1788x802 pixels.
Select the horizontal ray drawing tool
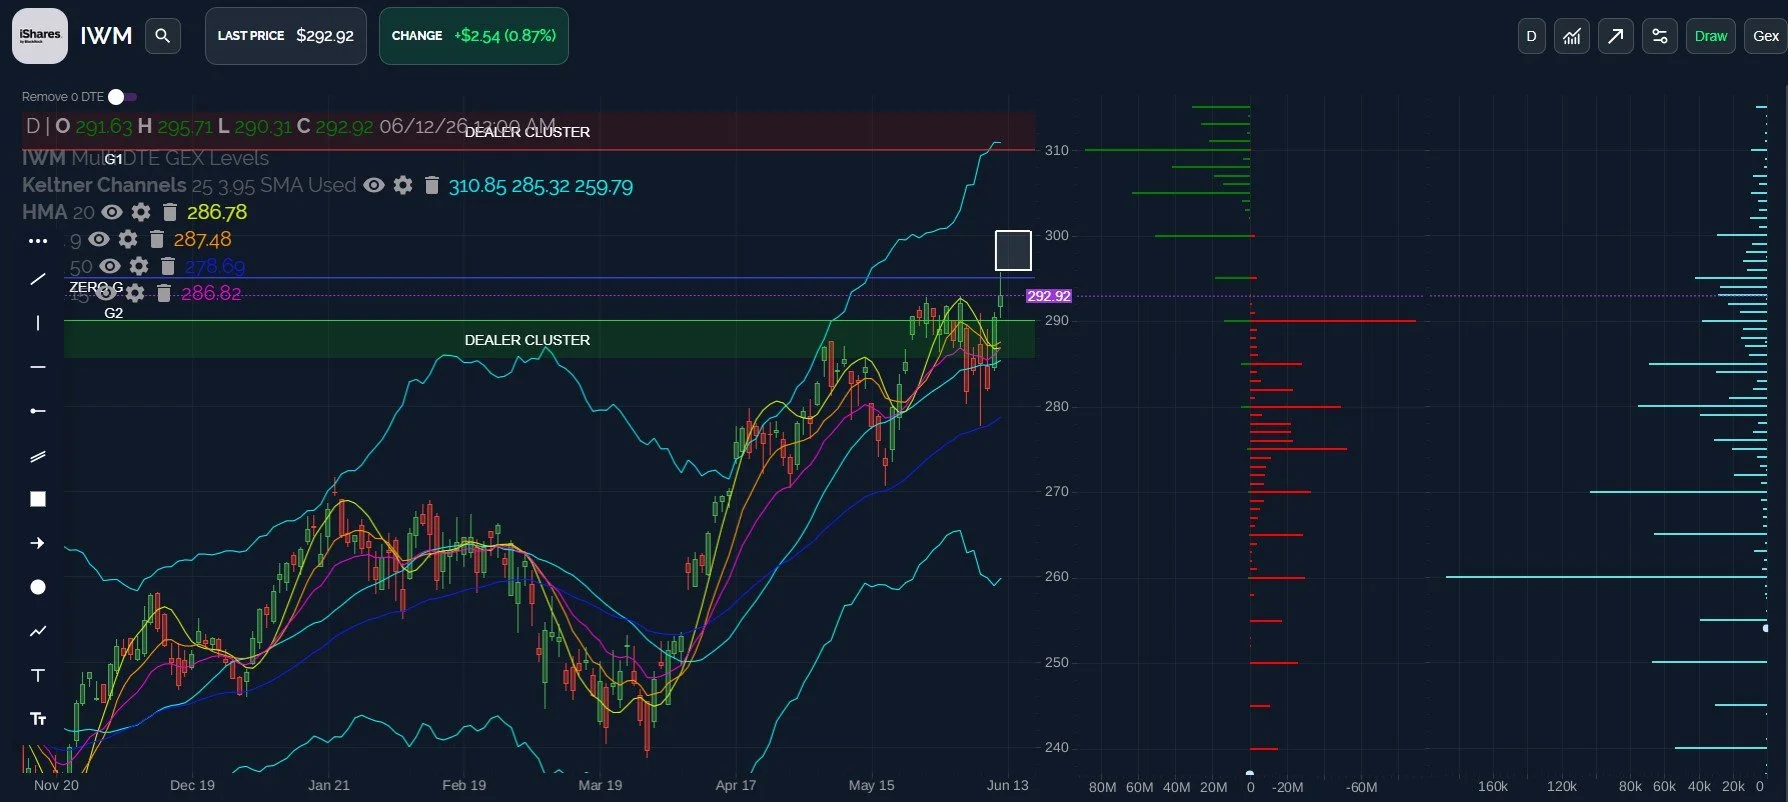38,411
